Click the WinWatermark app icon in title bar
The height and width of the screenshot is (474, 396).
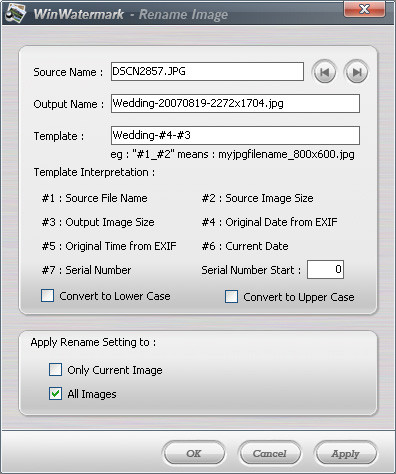coord(15,13)
